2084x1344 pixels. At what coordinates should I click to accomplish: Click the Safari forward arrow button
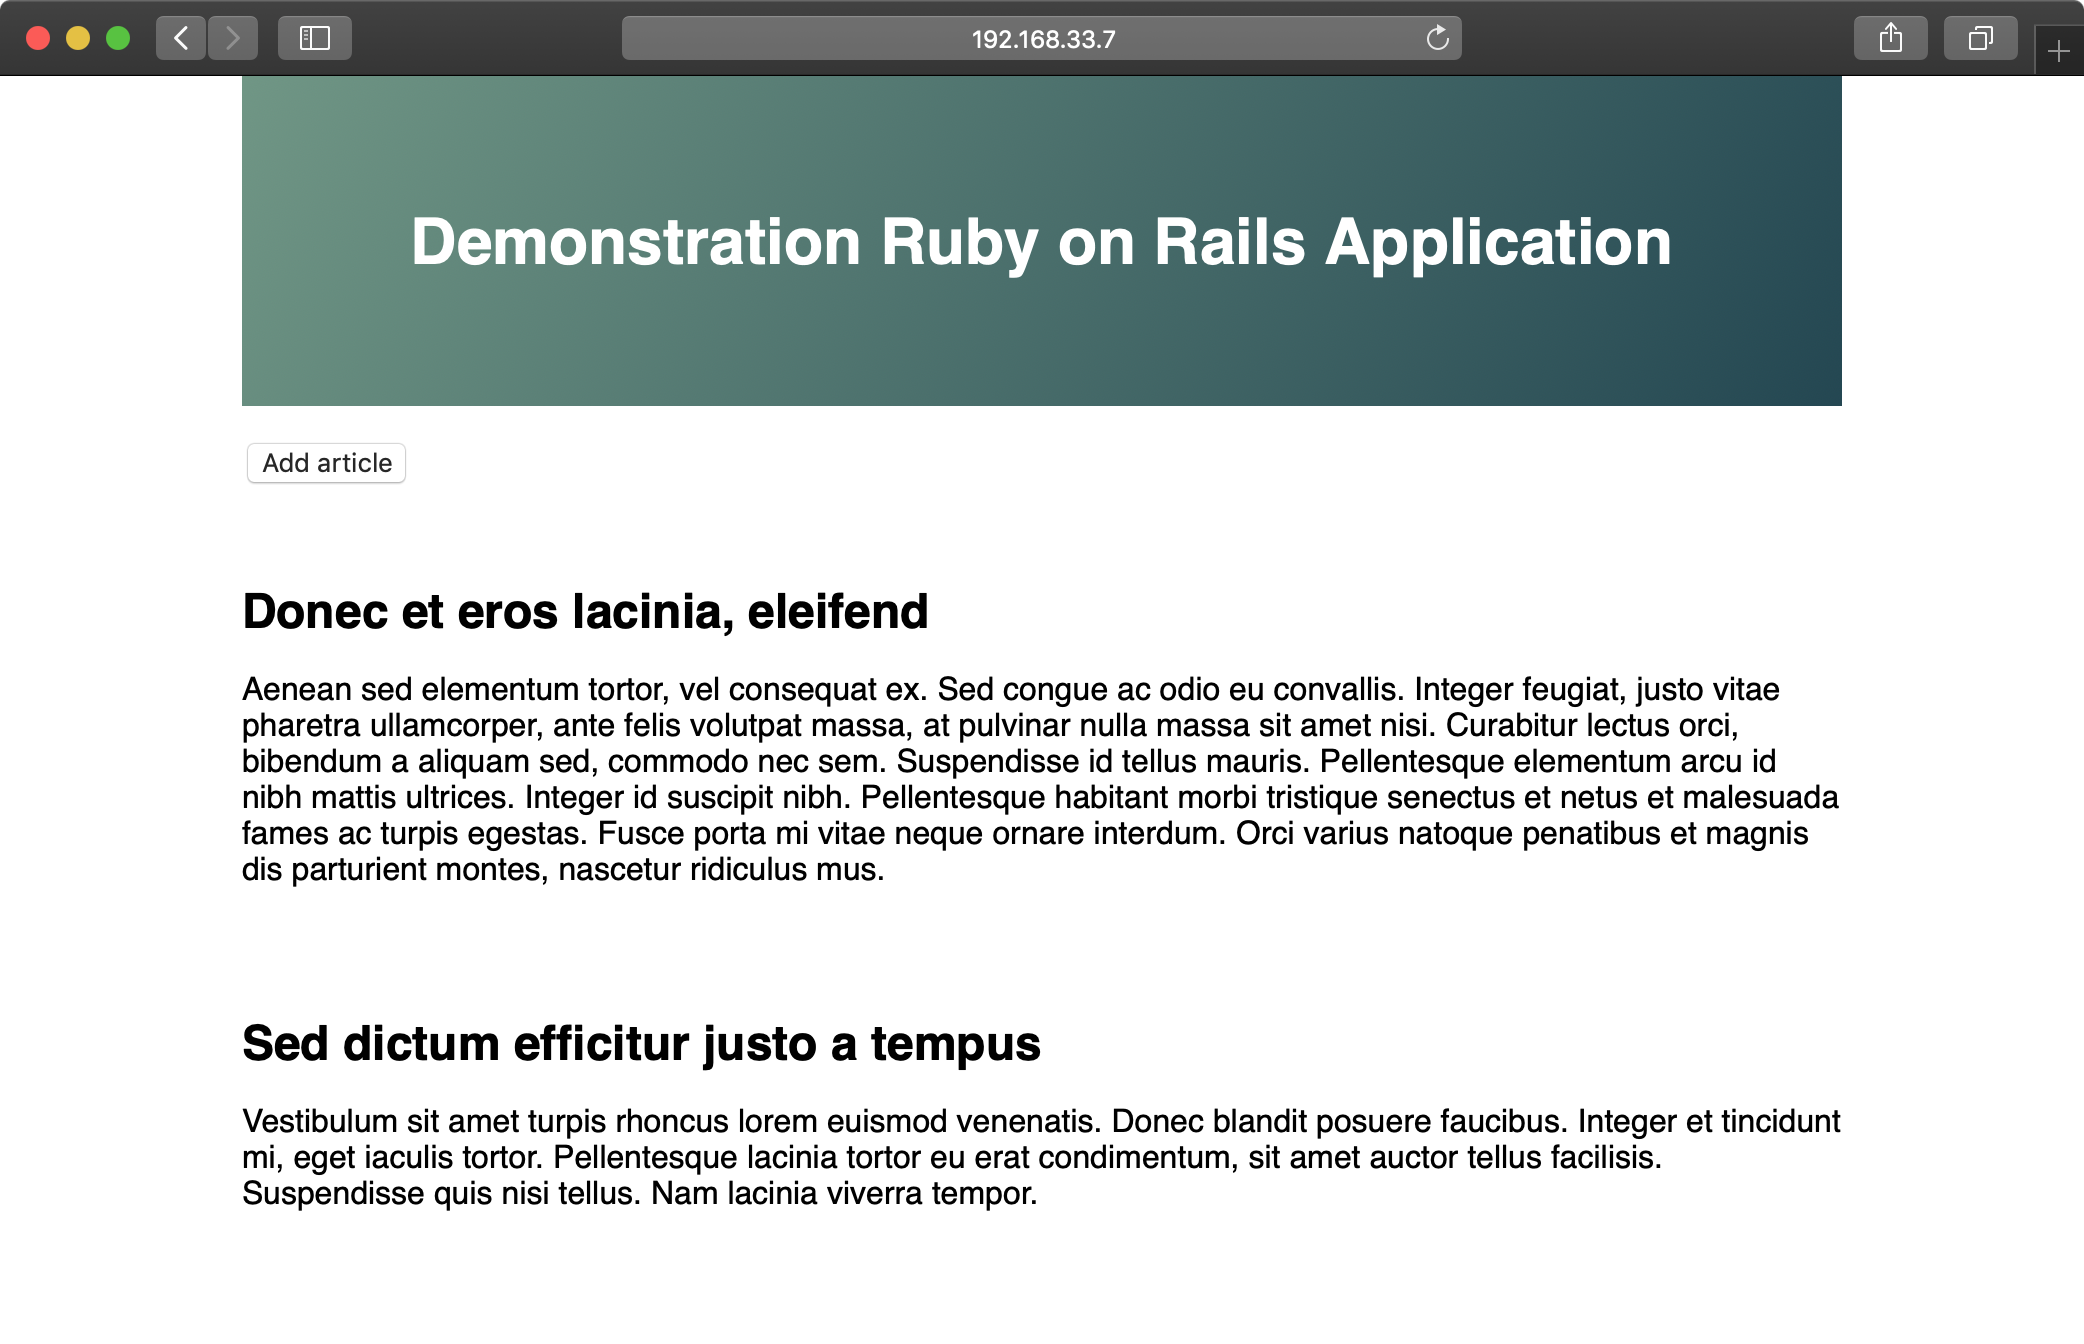(233, 38)
